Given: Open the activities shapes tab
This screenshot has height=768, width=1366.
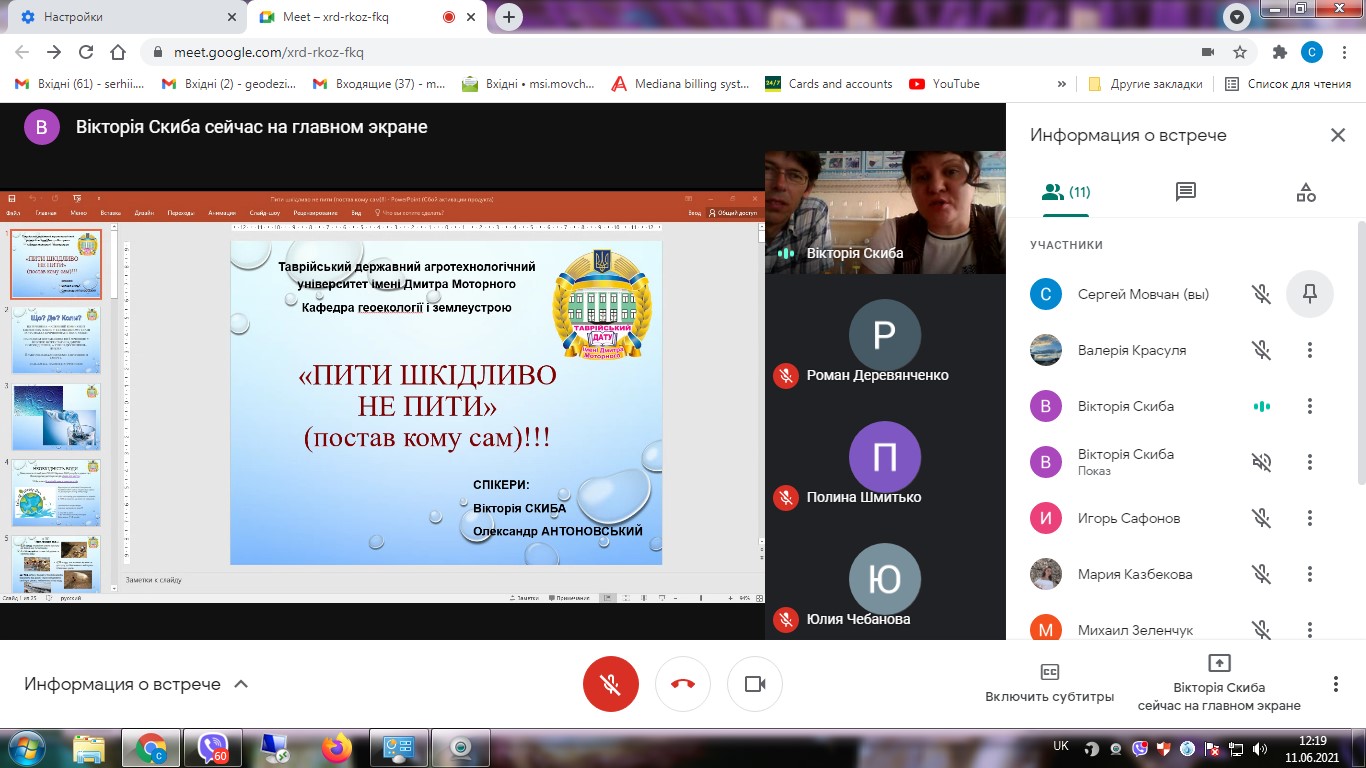Looking at the screenshot, I should click(1305, 192).
